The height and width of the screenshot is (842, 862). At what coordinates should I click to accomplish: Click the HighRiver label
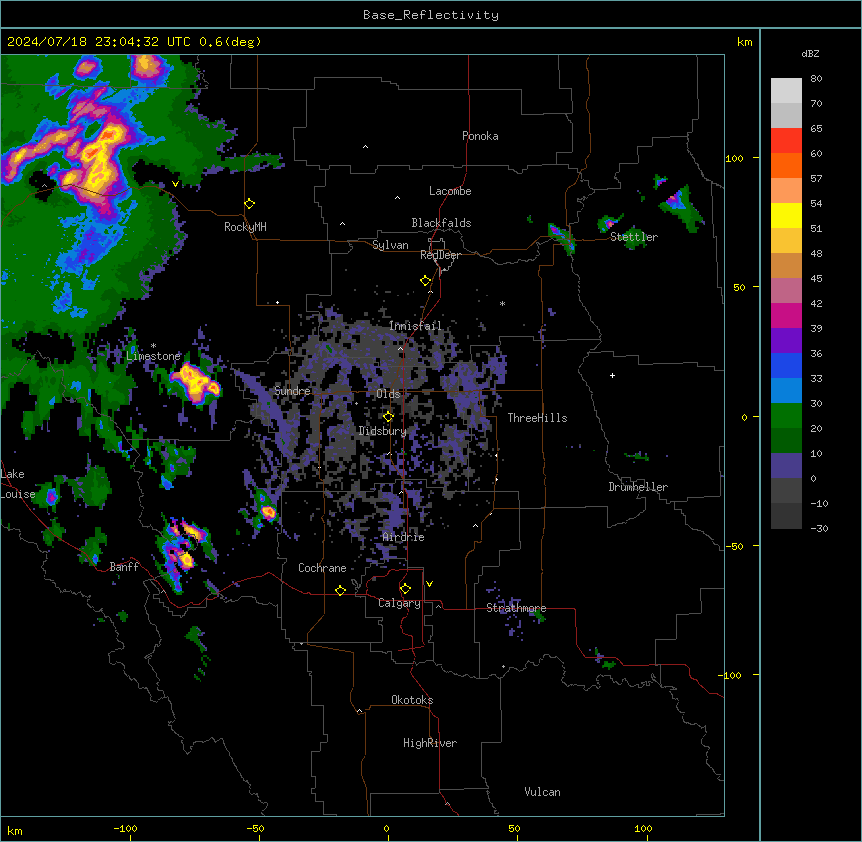(430, 743)
